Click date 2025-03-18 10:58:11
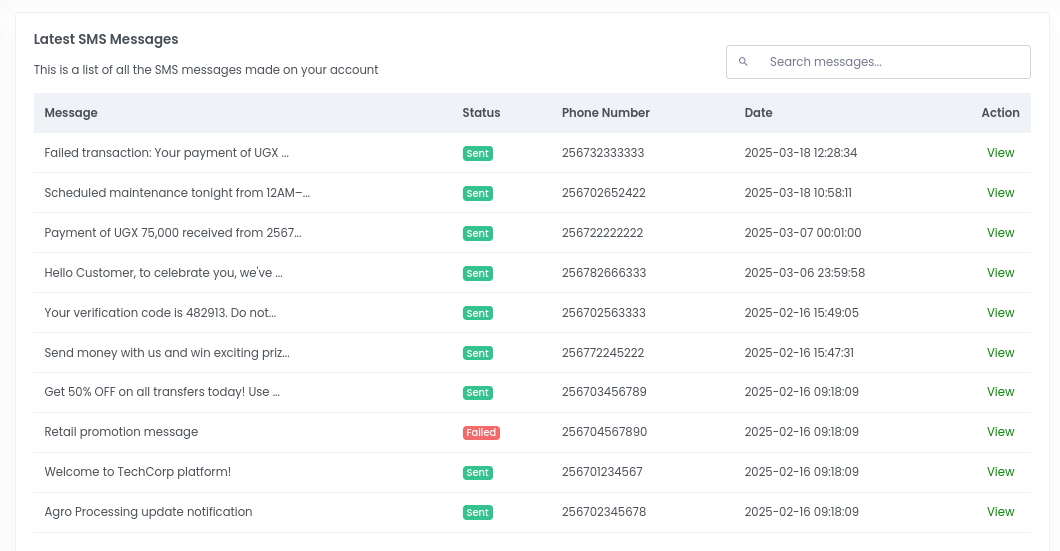The width and height of the screenshot is (1060, 551). (x=798, y=193)
